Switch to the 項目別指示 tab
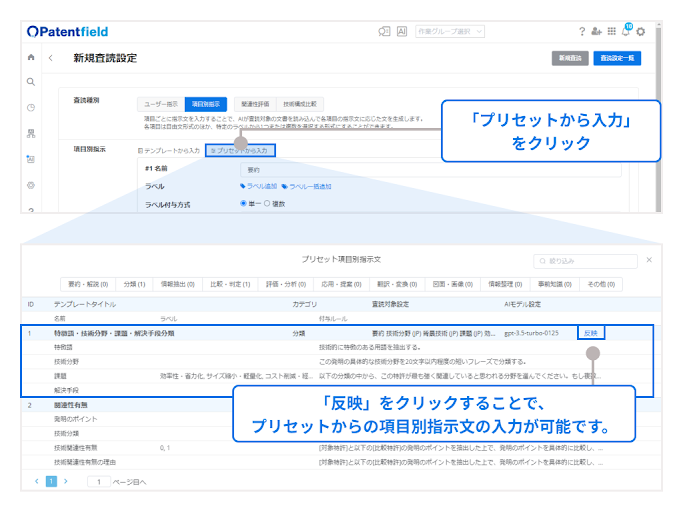 point(207,103)
